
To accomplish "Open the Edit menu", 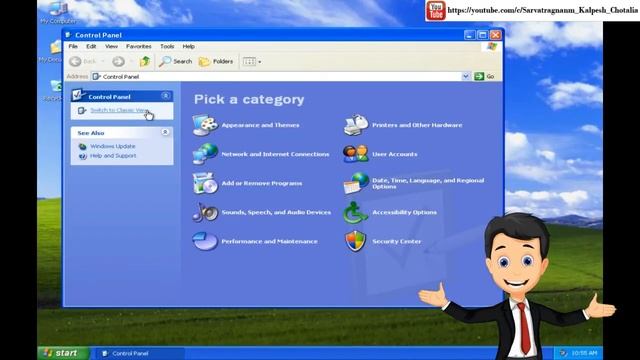I will click(x=91, y=47).
